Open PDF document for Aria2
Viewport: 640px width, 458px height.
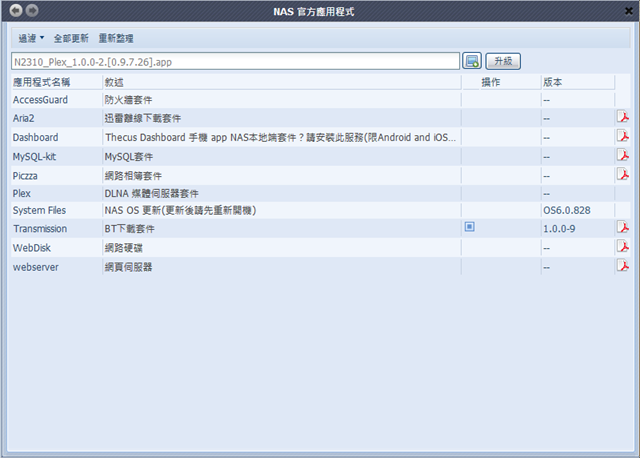click(622, 117)
